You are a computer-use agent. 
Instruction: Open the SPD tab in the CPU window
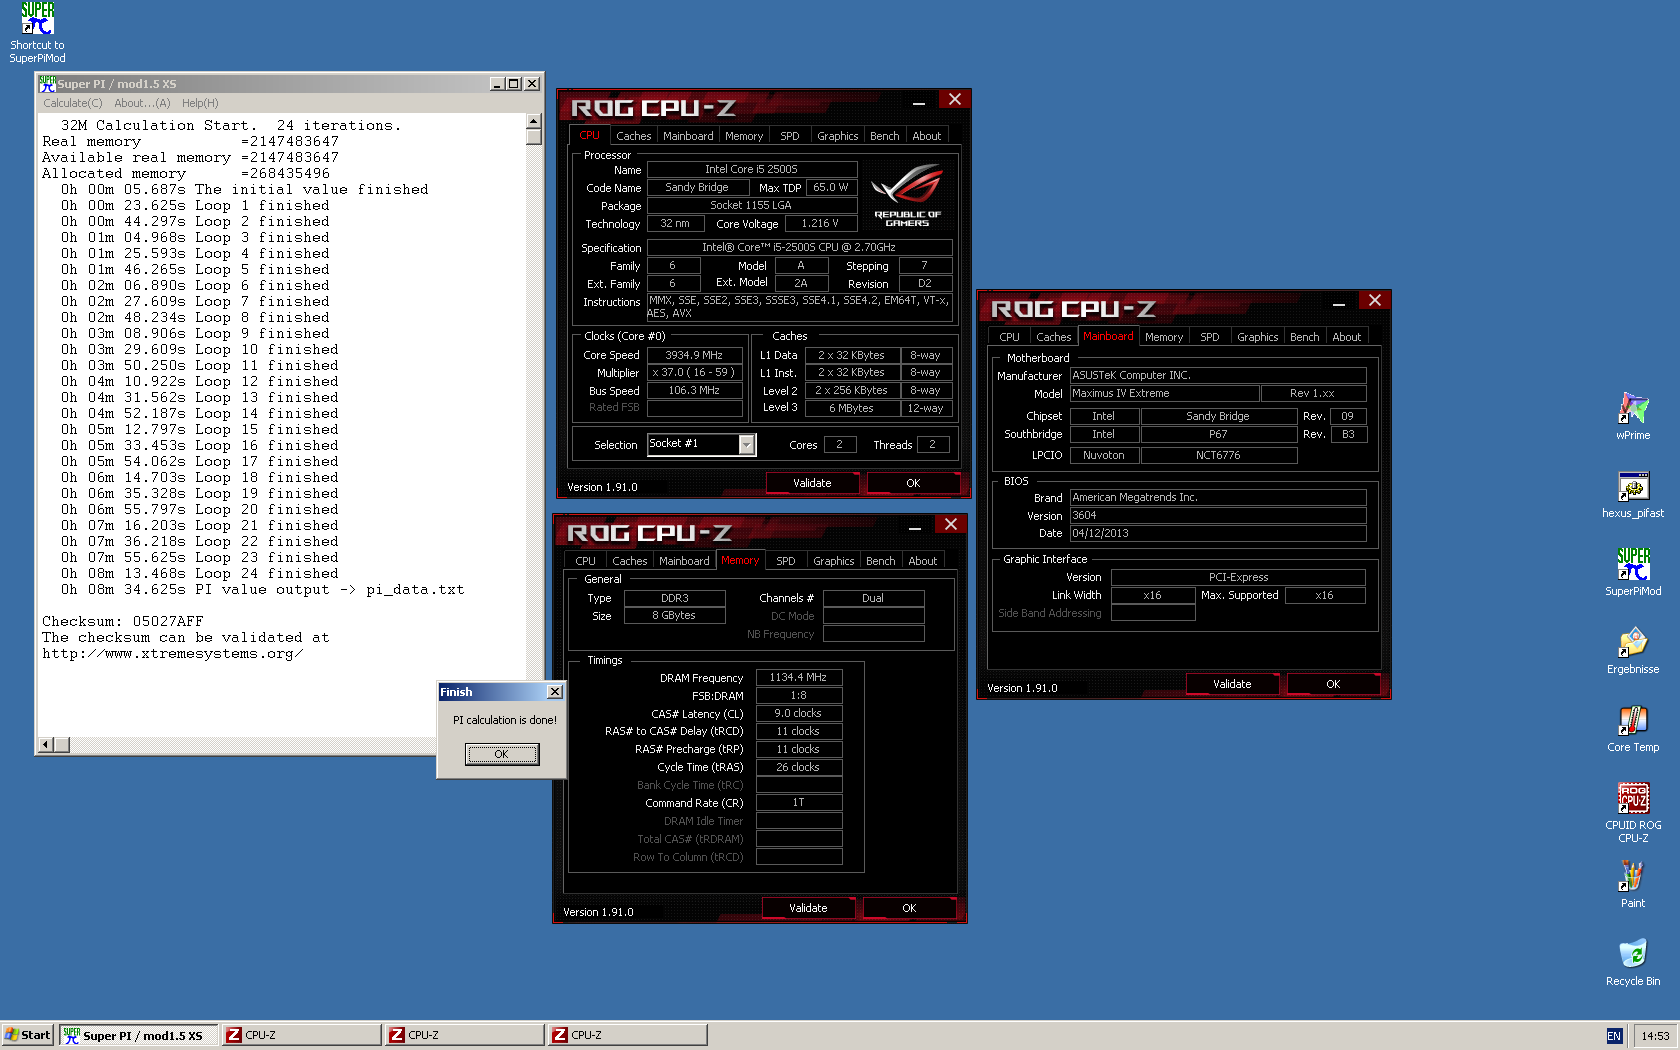[x=790, y=136]
